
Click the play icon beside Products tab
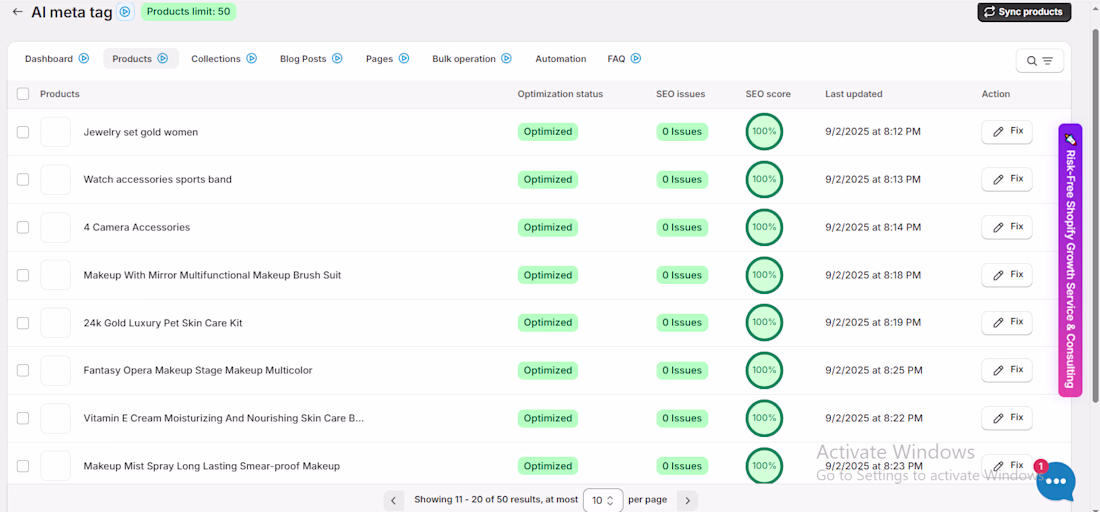163,59
